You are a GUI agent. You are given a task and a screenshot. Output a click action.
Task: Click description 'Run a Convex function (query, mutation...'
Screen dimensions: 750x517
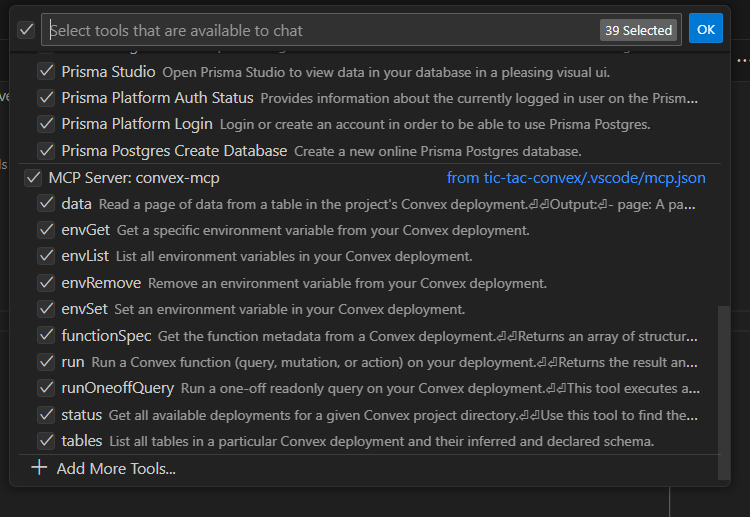coord(394,363)
